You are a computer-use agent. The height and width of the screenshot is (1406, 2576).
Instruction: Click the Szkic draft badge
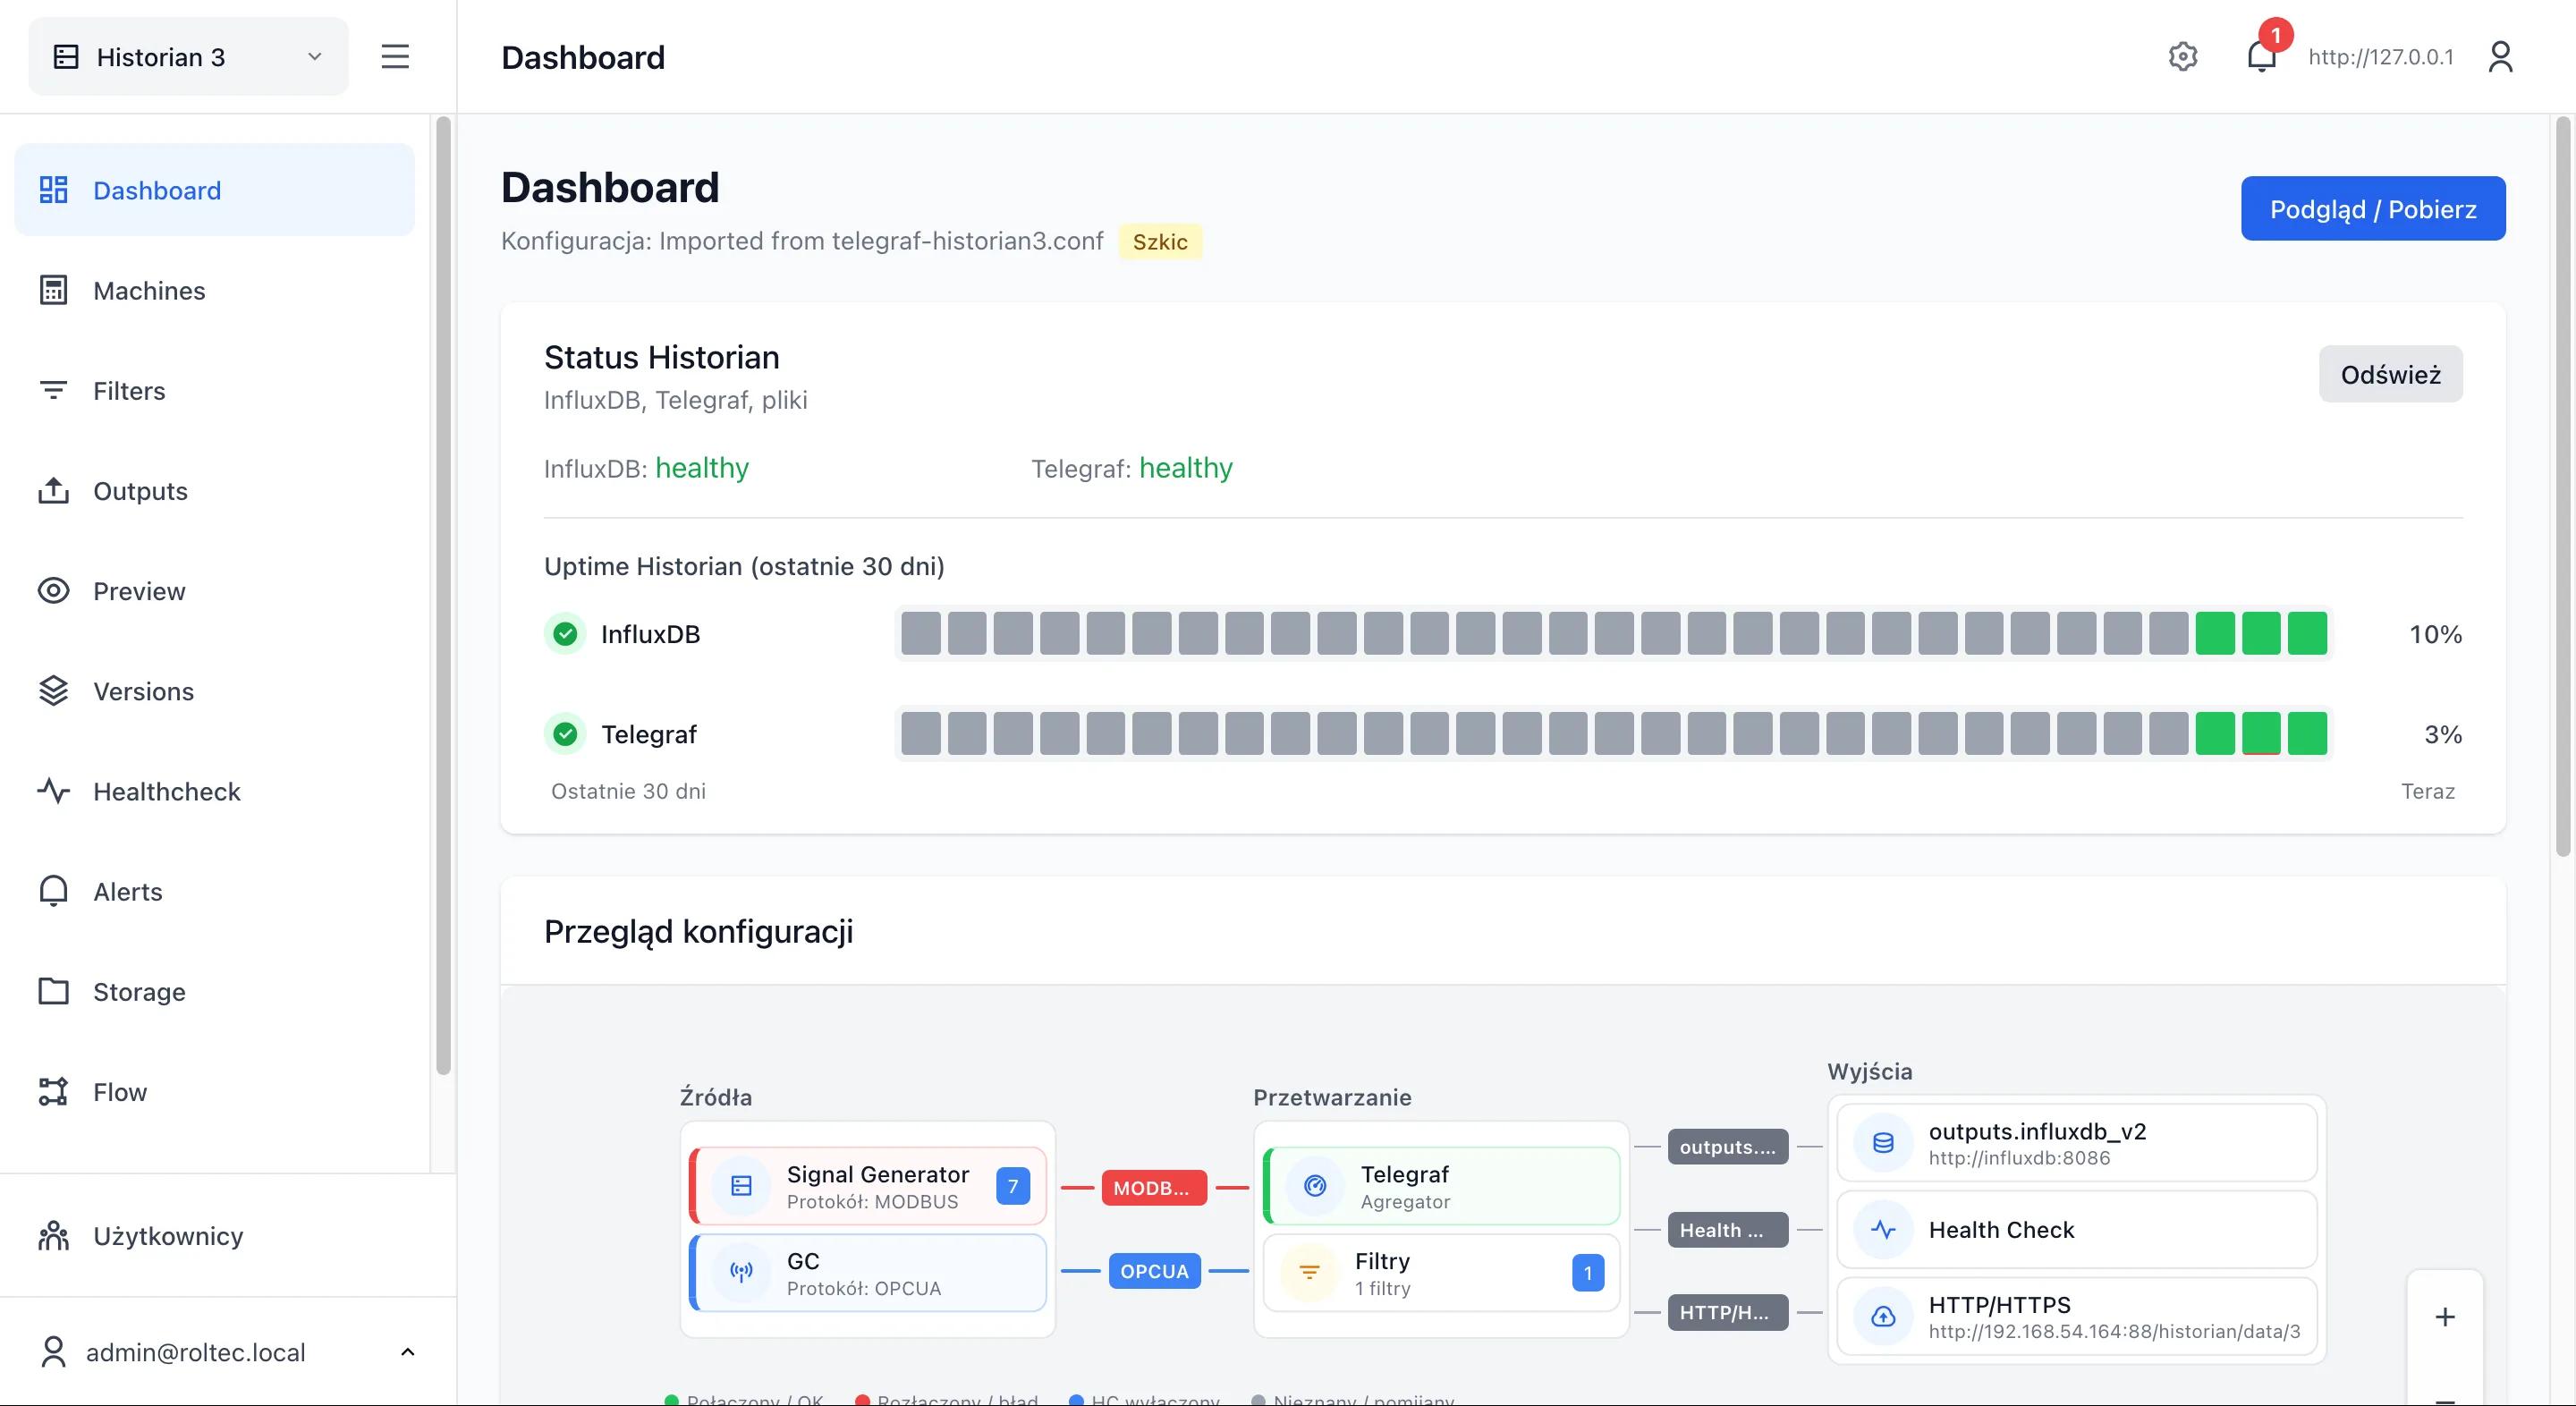pyautogui.click(x=1160, y=242)
